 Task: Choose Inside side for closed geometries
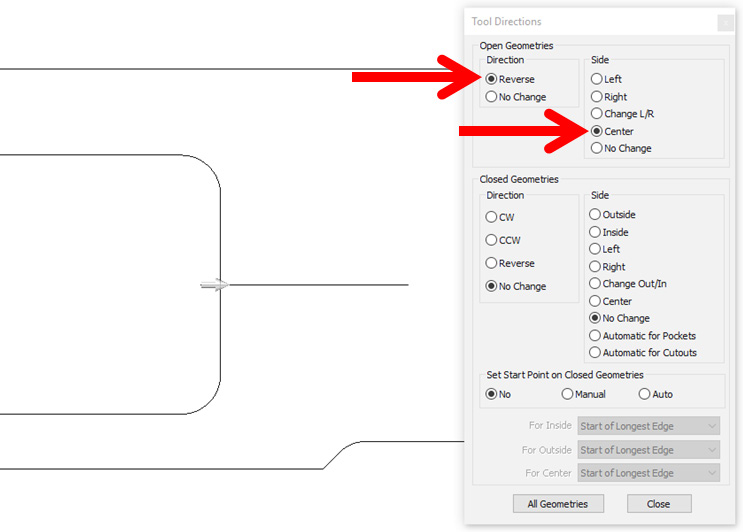click(596, 232)
